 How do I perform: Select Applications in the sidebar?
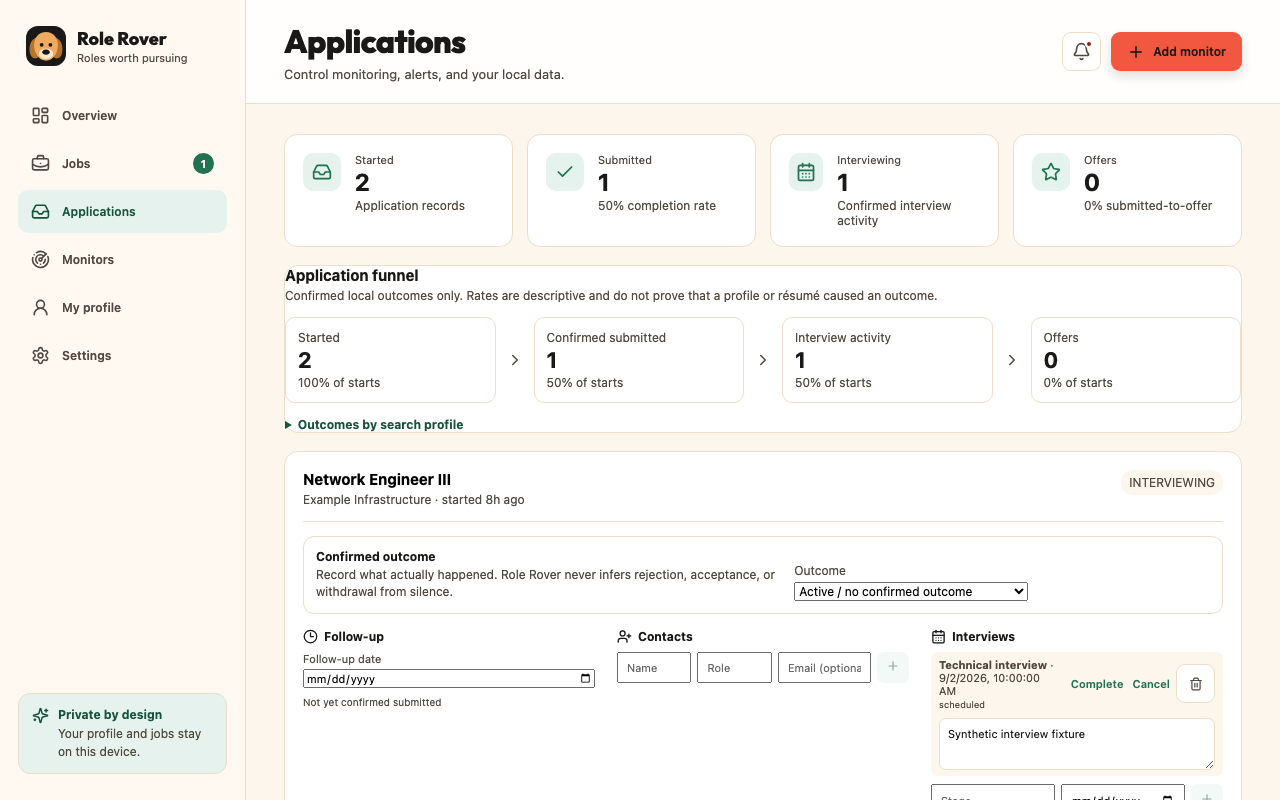click(x=122, y=212)
